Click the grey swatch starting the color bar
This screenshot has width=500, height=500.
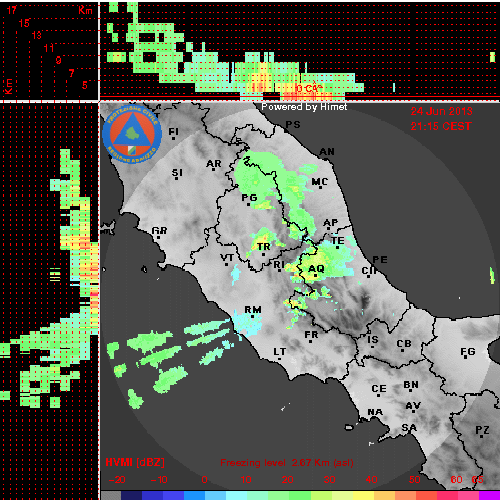pyautogui.click(x=111, y=495)
